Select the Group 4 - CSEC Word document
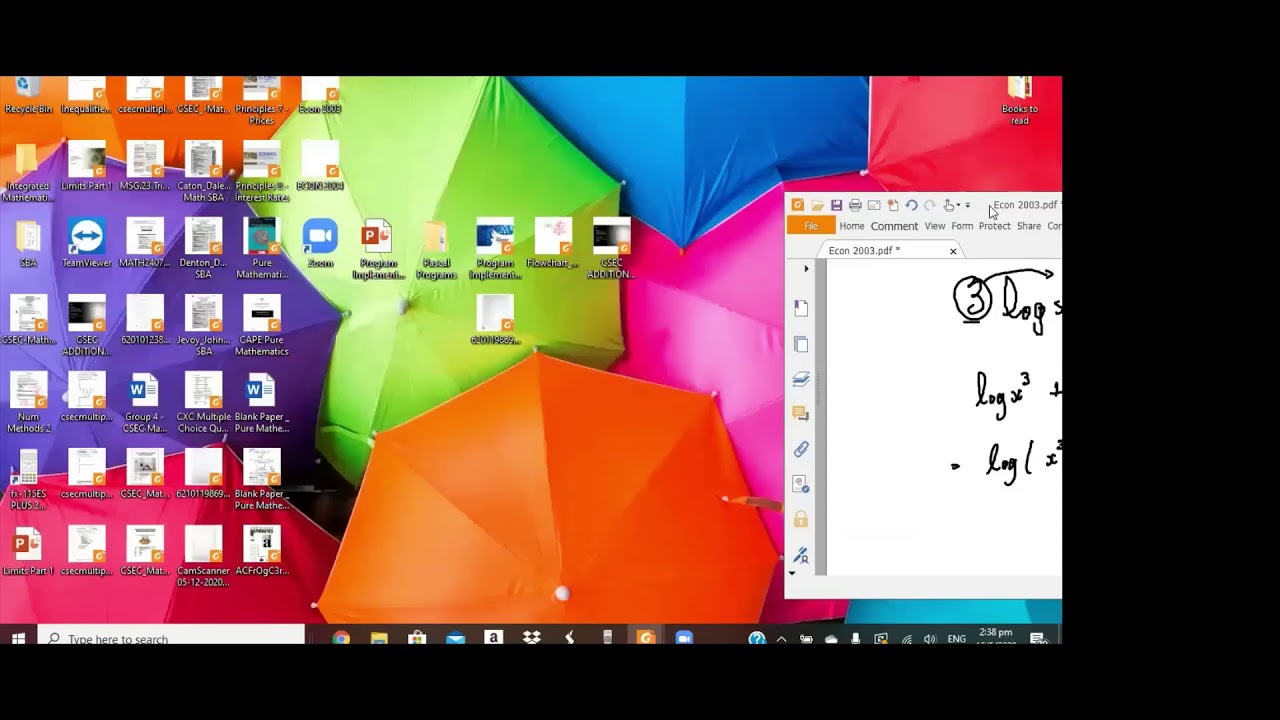1280x720 pixels. pyautogui.click(x=144, y=403)
